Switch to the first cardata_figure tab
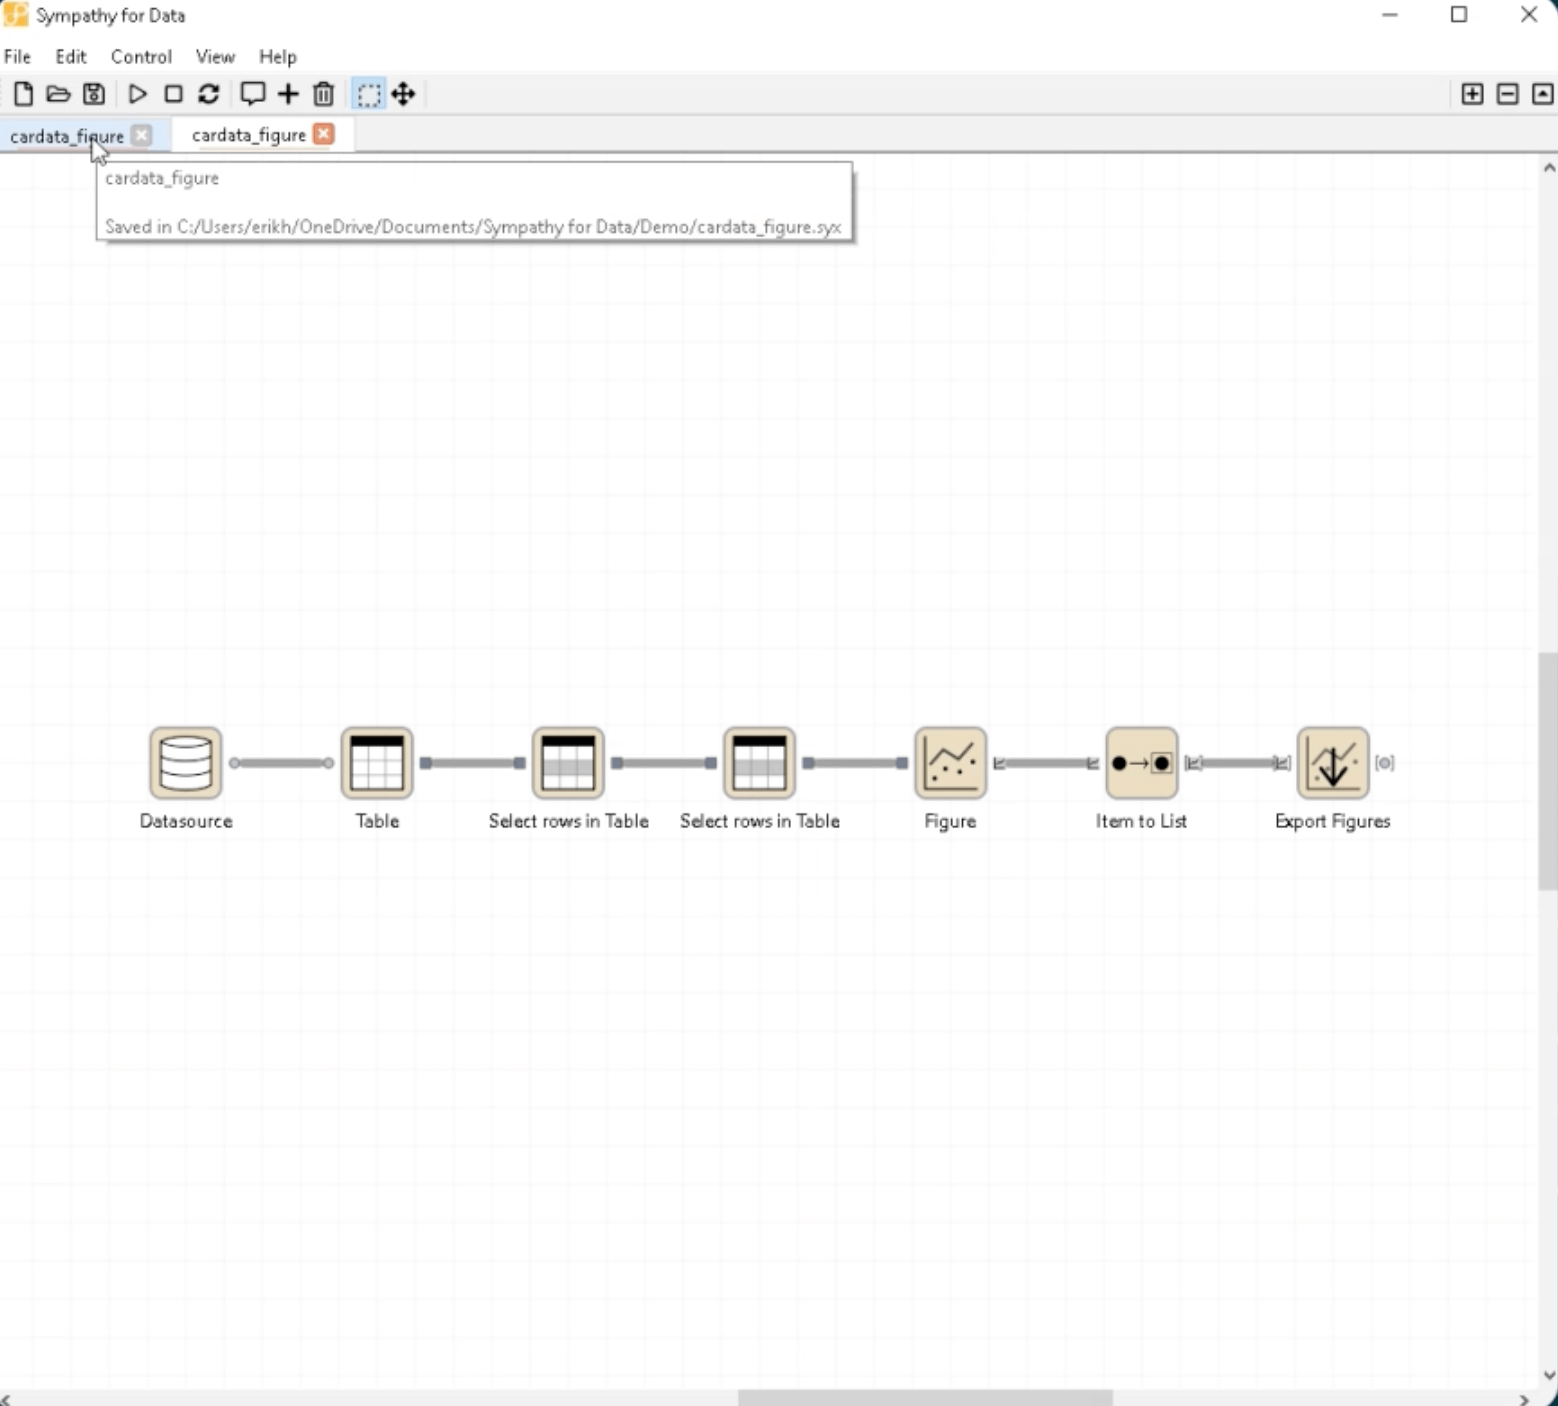This screenshot has height=1406, width=1558. [x=67, y=135]
